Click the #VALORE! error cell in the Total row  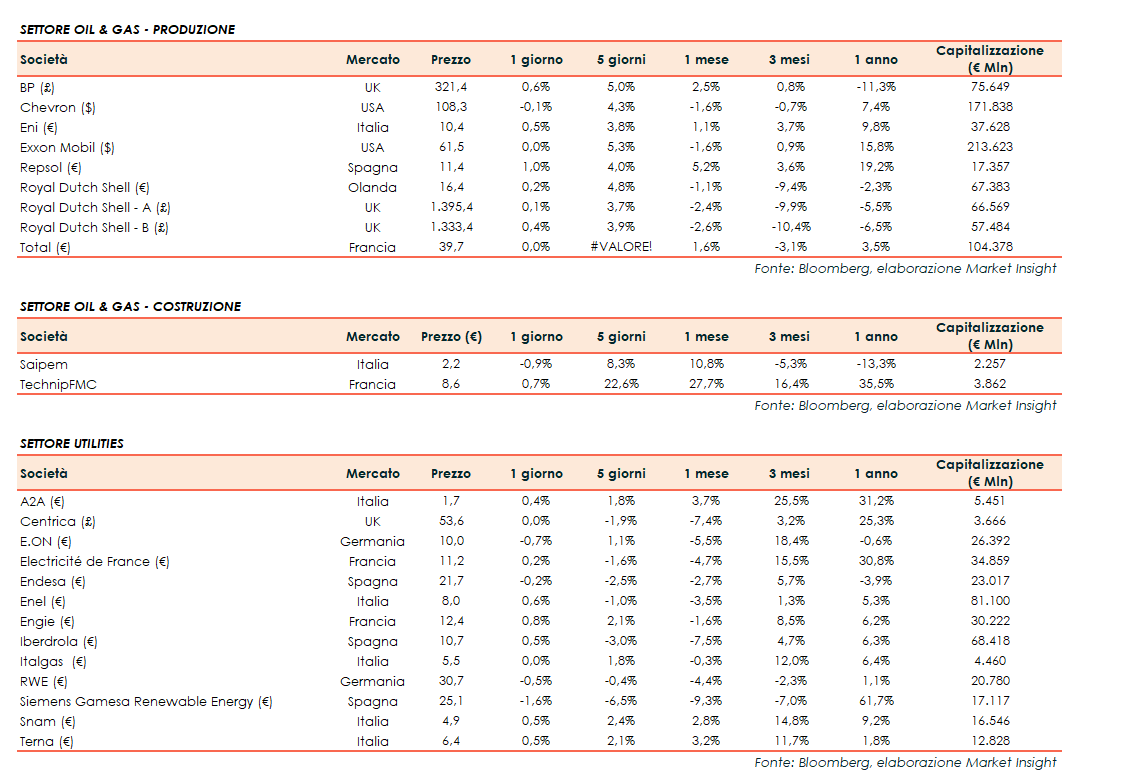tap(621, 247)
